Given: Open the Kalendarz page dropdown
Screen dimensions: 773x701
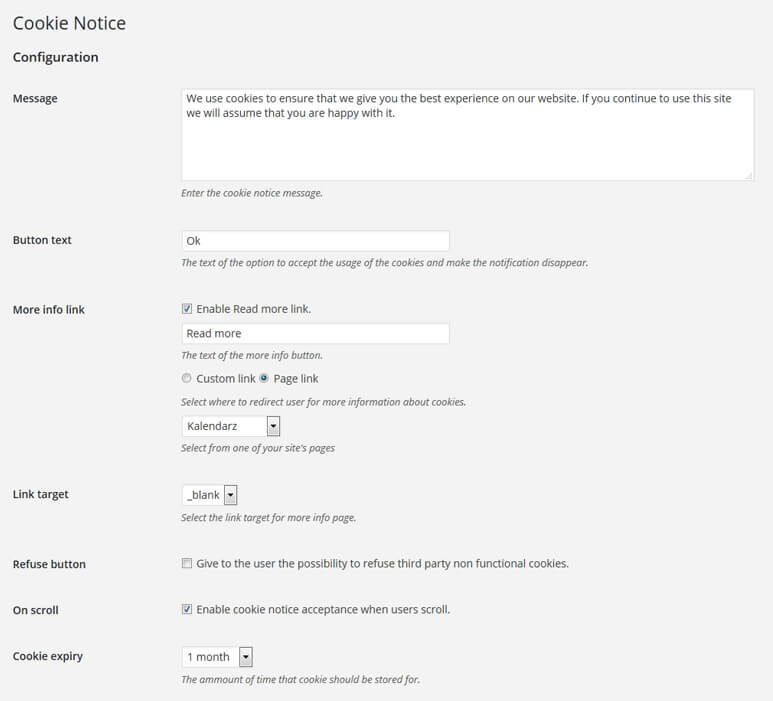Looking at the screenshot, I should pyautogui.click(x=231, y=426).
